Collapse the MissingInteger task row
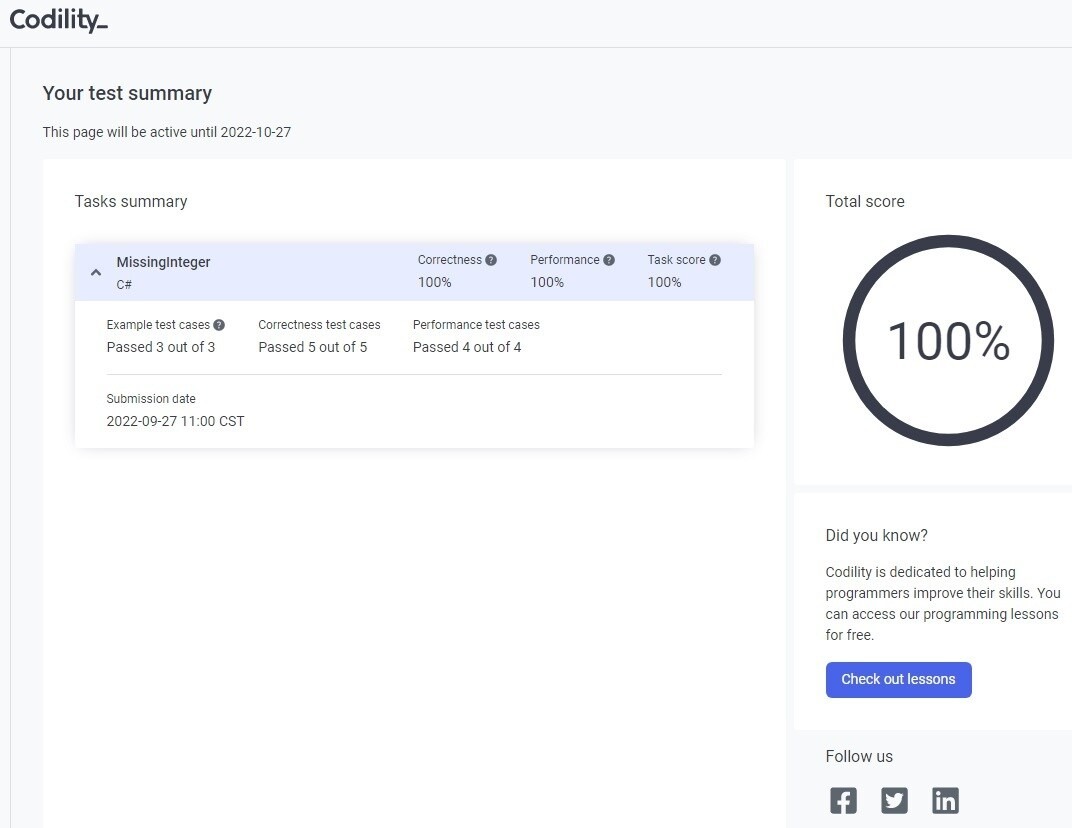1072x828 pixels. point(96,272)
